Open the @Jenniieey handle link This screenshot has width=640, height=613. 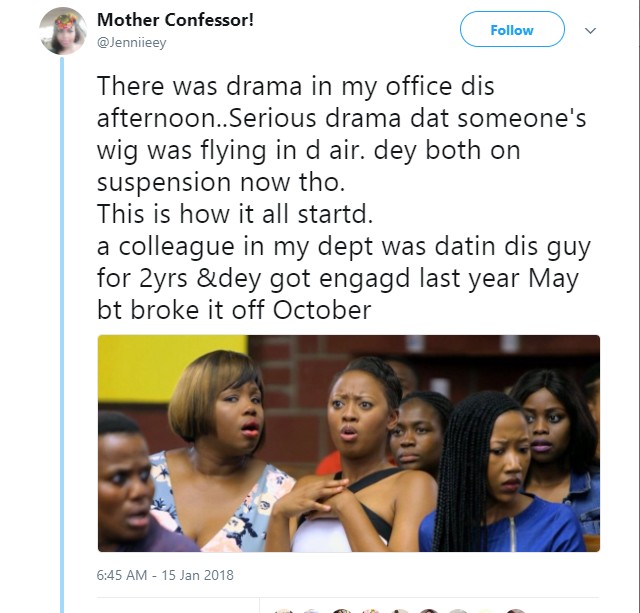coord(129,42)
